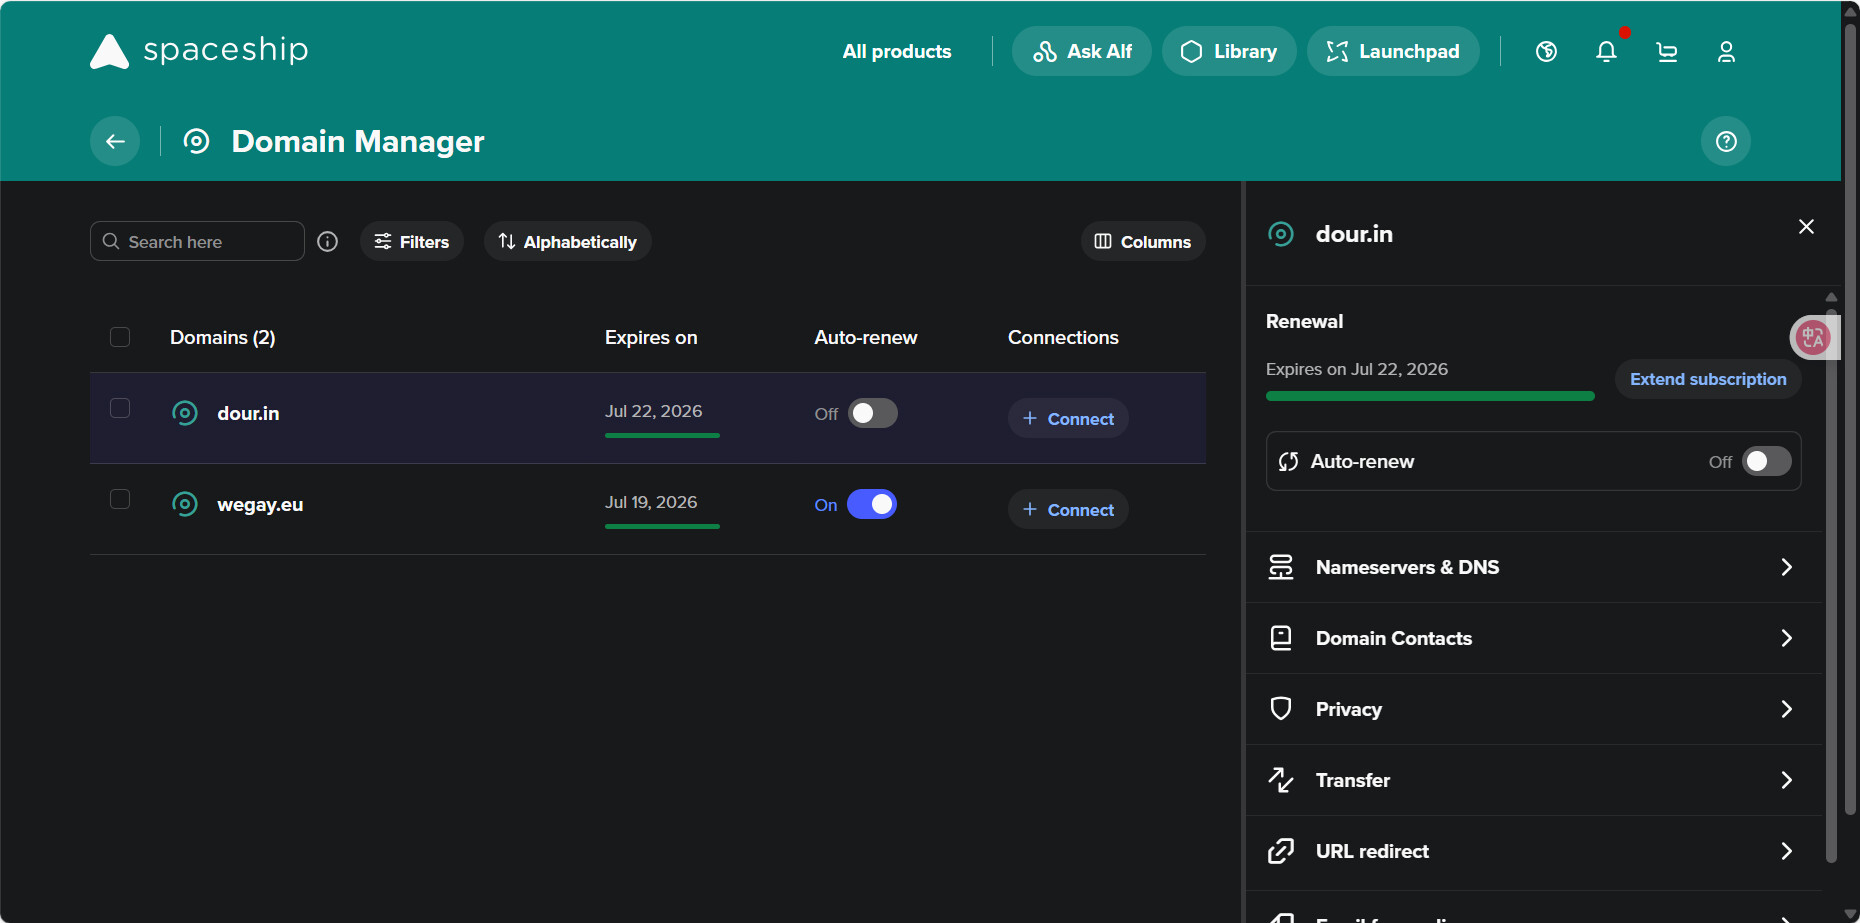The width and height of the screenshot is (1860, 923).
Task: Click the Transfer arrows icon
Action: tap(1281, 780)
